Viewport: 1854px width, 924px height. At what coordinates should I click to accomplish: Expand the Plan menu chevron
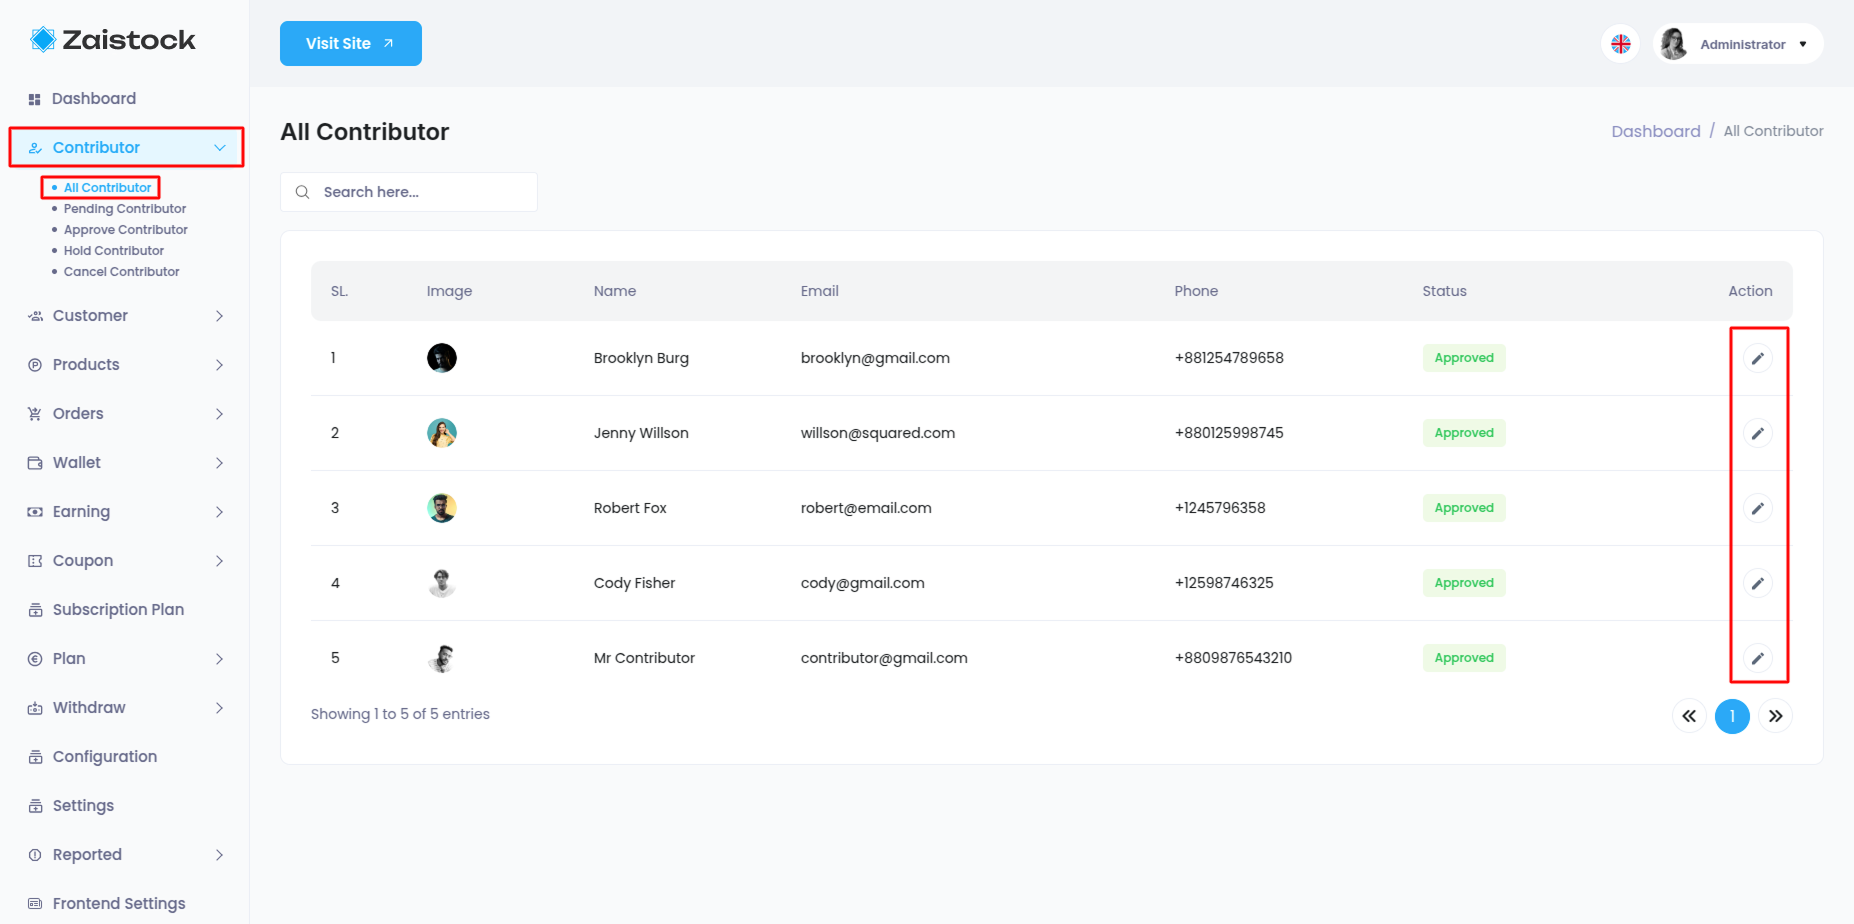(220, 659)
